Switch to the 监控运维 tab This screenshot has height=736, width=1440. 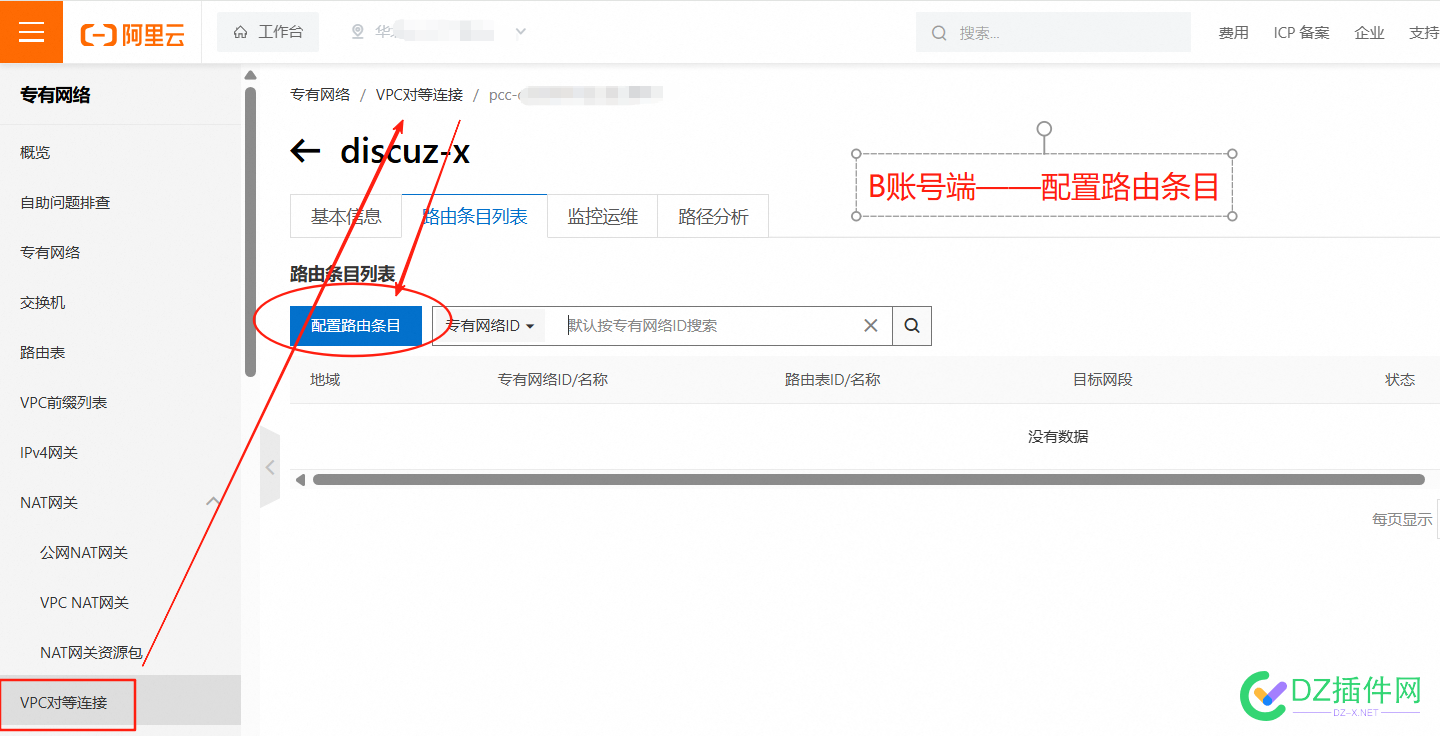point(601,216)
